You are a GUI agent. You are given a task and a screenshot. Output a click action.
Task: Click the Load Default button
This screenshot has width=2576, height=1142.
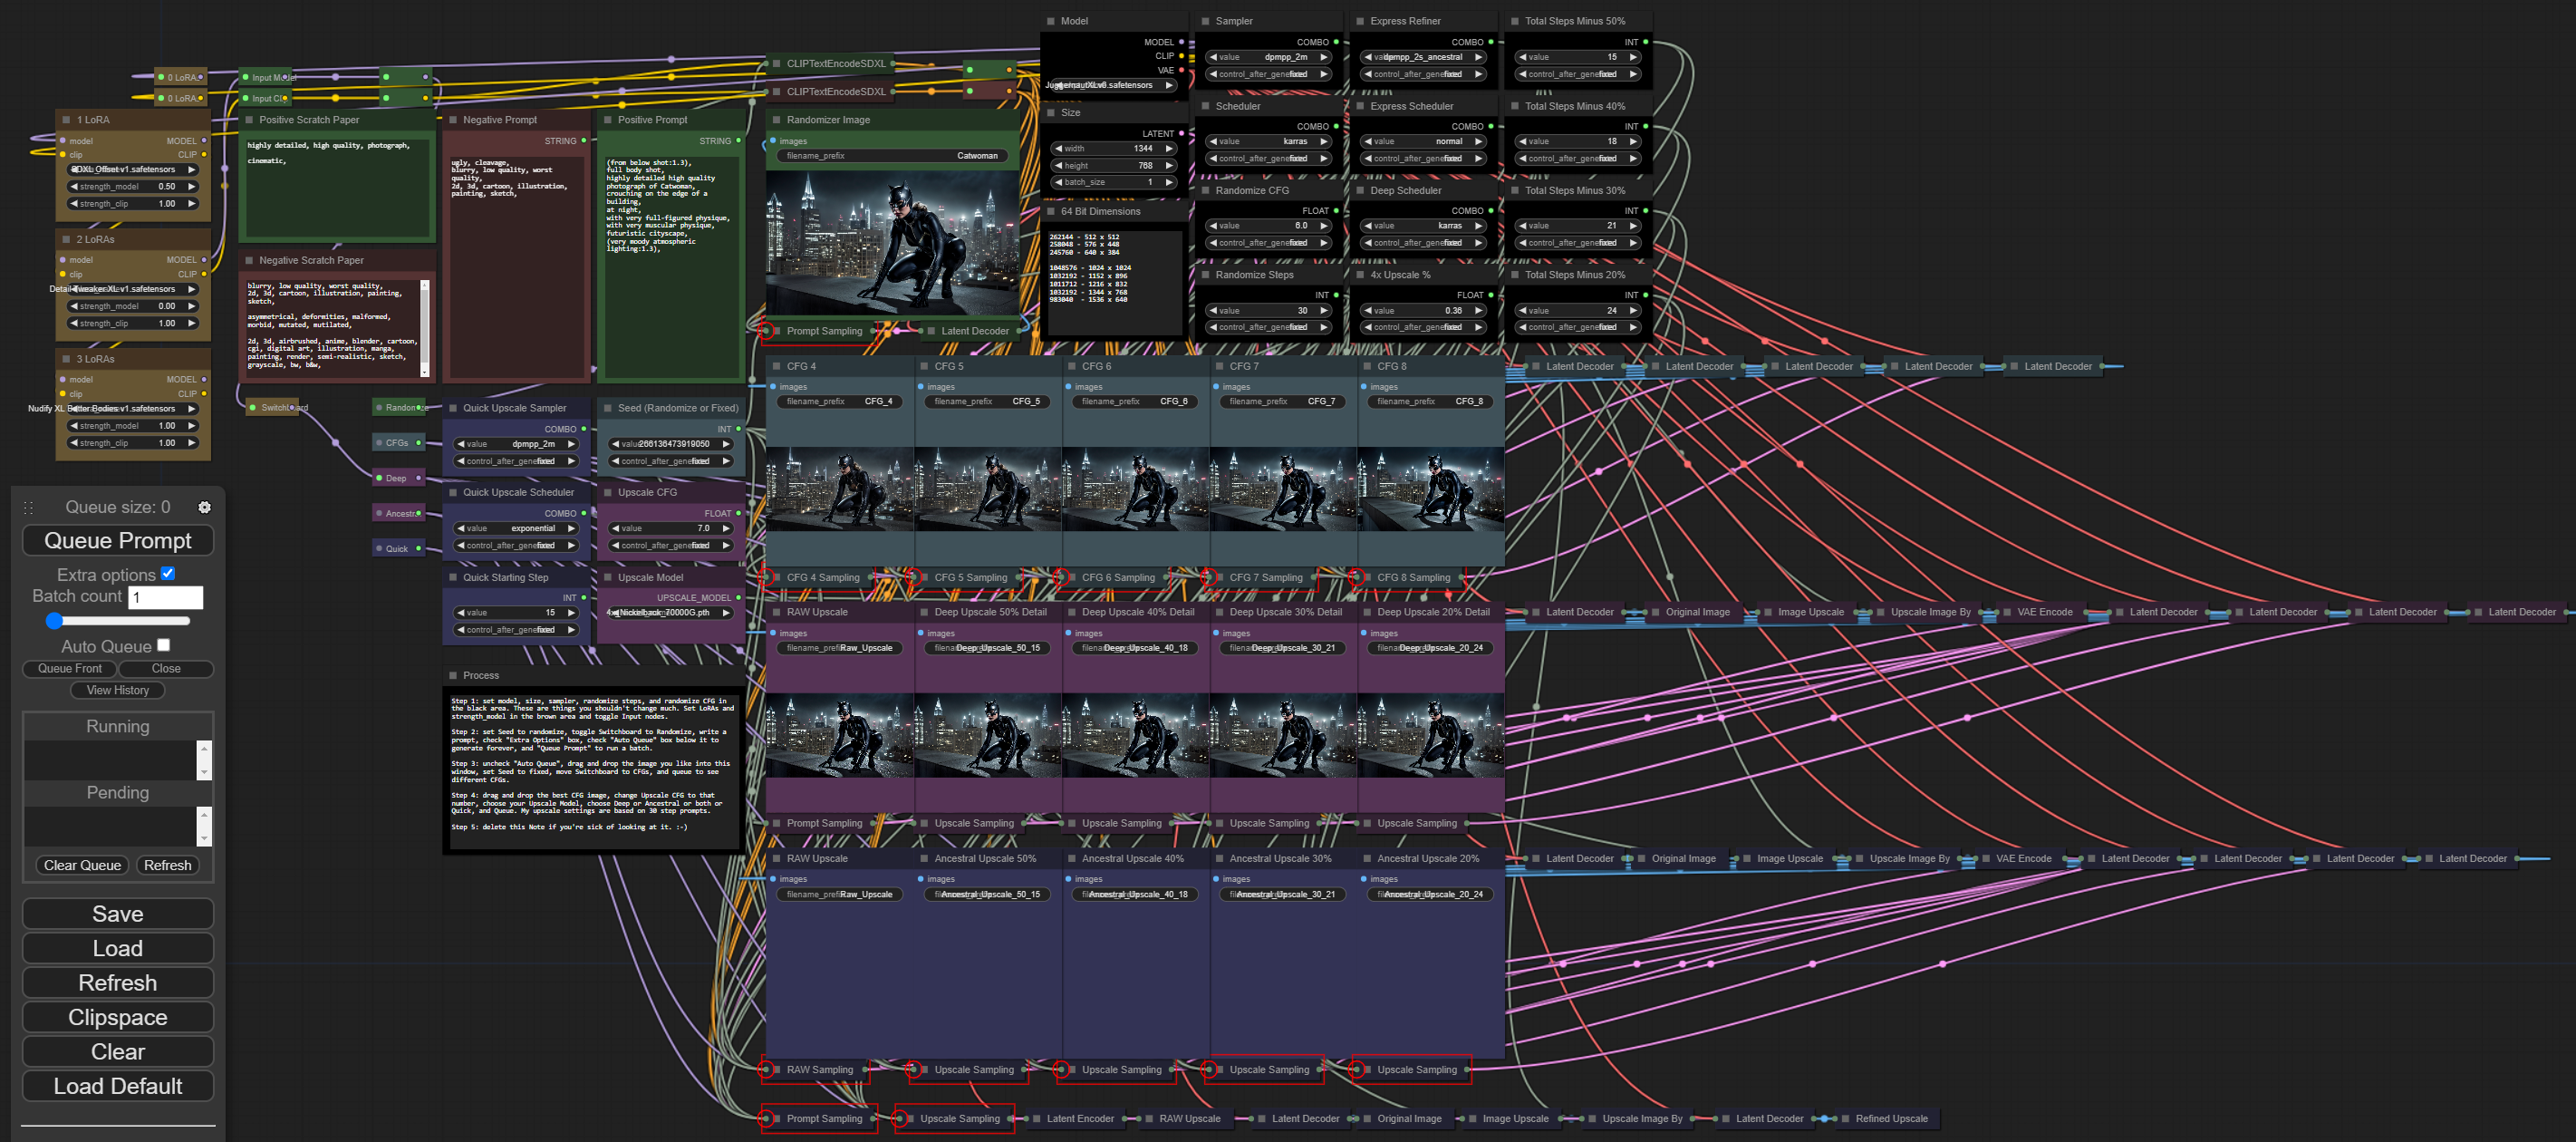coord(118,1087)
